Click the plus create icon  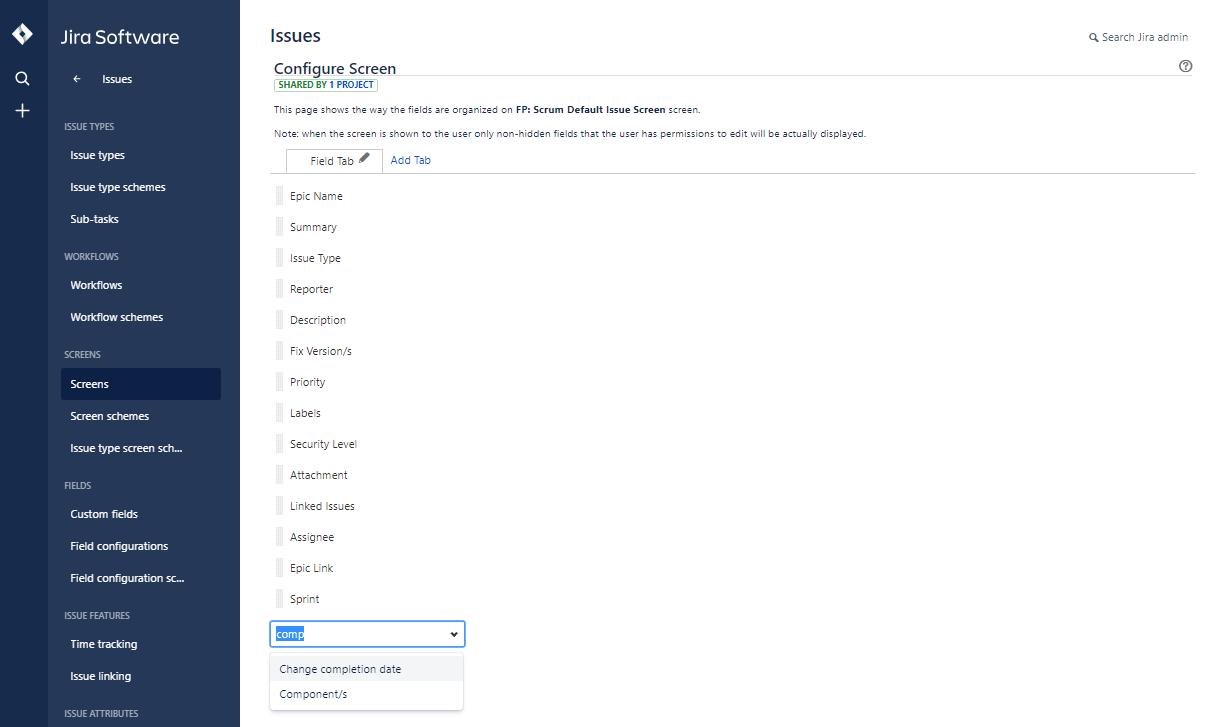22,110
